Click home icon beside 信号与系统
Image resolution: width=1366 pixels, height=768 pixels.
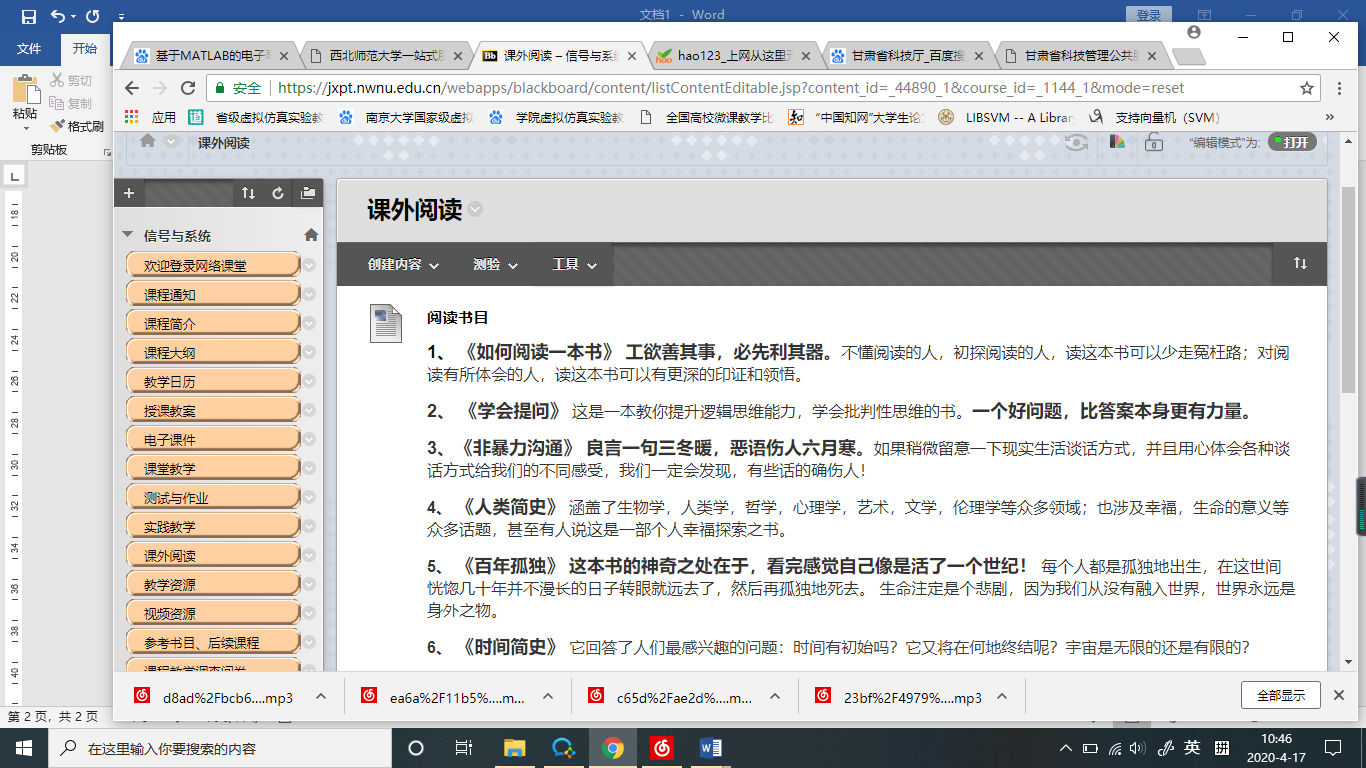pos(311,235)
